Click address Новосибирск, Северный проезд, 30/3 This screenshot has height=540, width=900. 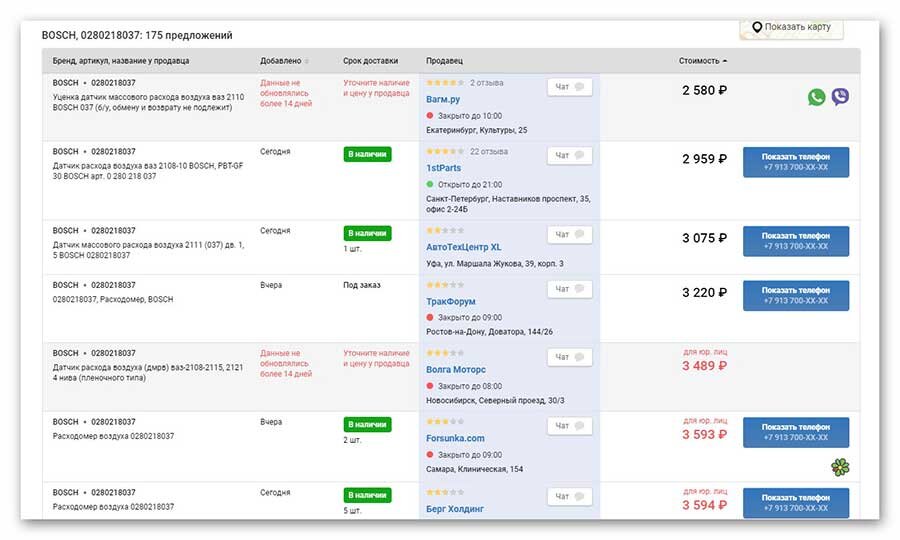(495, 401)
